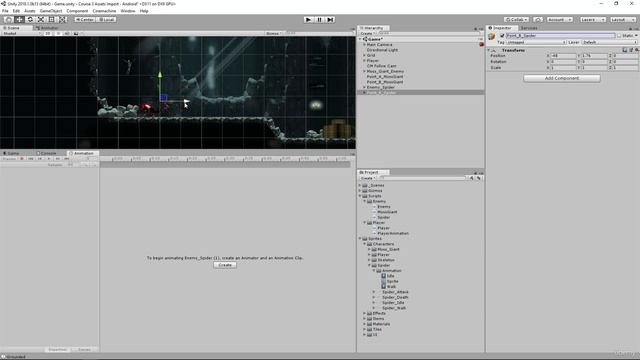640x360 pixels.
Task: Open the Edit menu
Action: point(16,11)
